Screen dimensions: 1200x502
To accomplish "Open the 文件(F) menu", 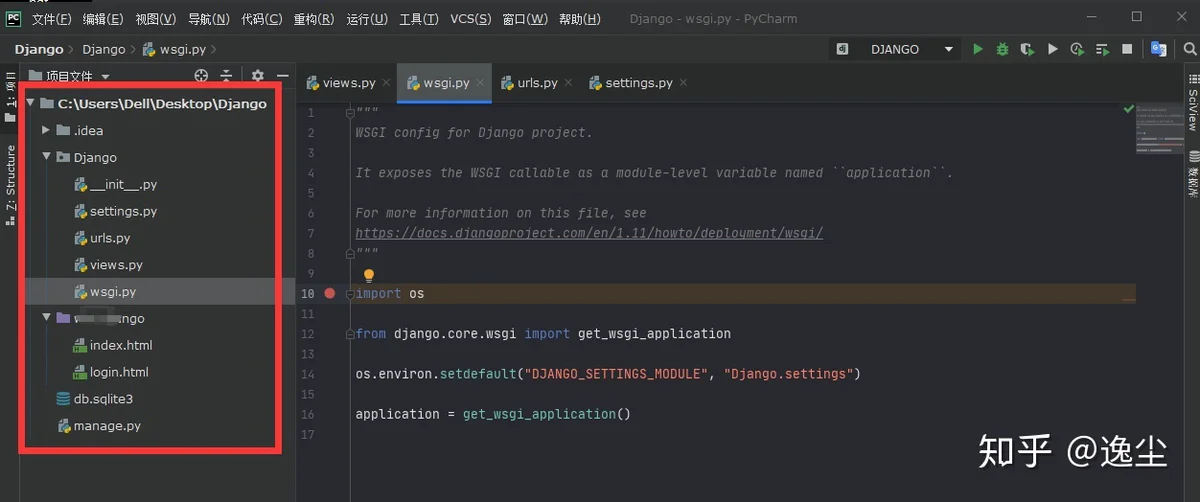I will [x=52, y=19].
